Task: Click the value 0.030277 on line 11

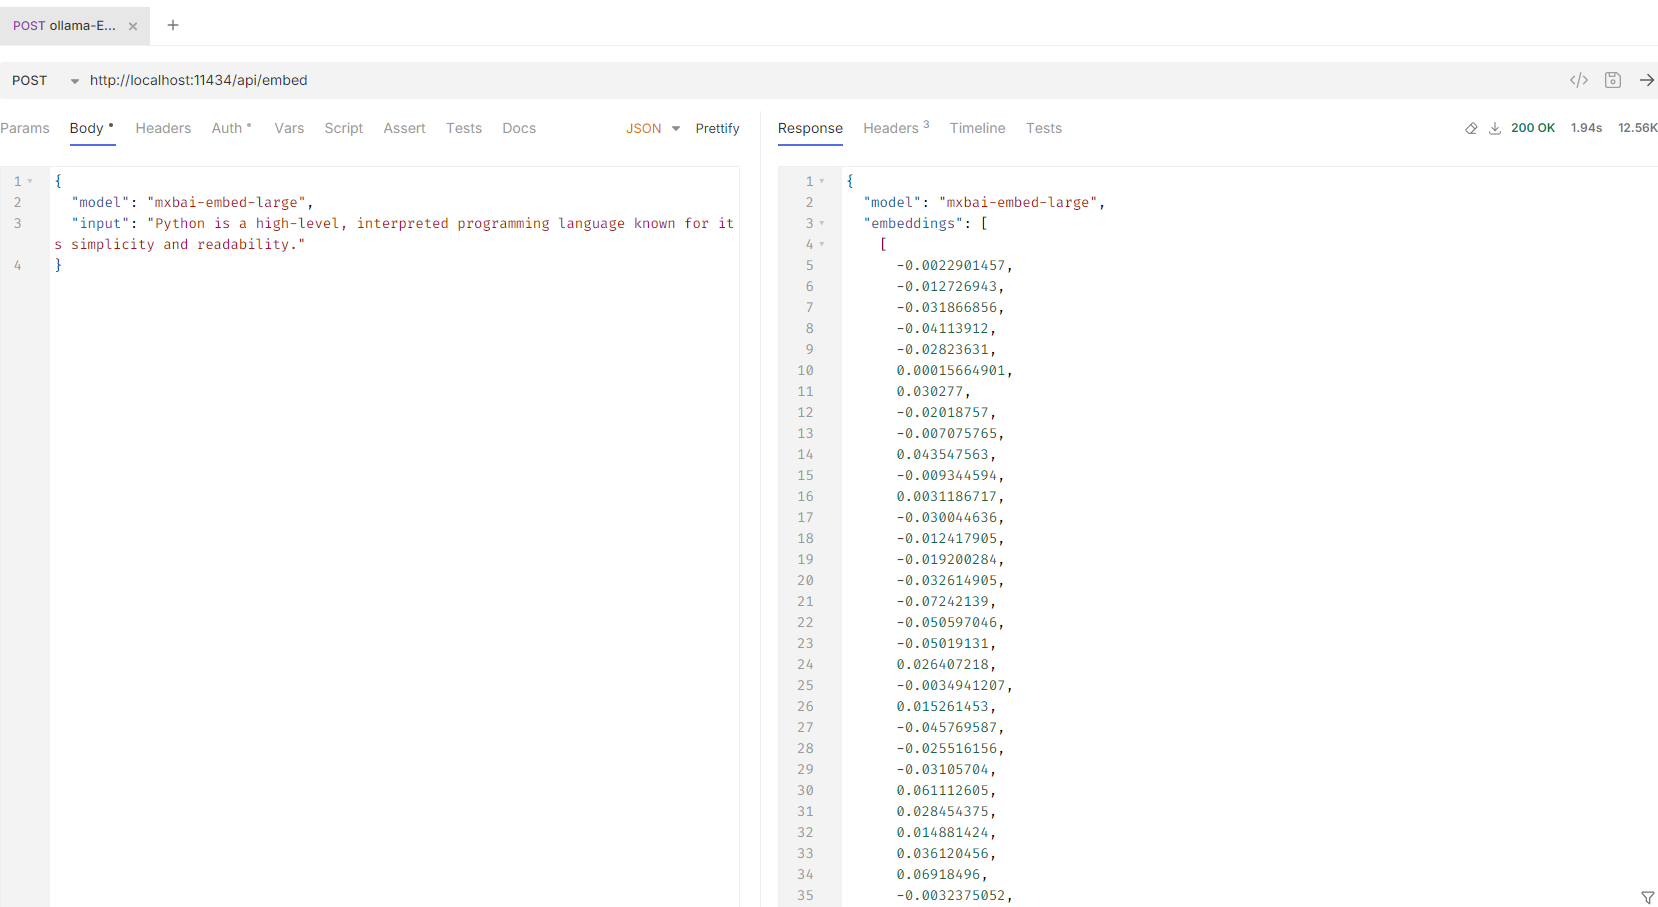Action: (x=930, y=391)
